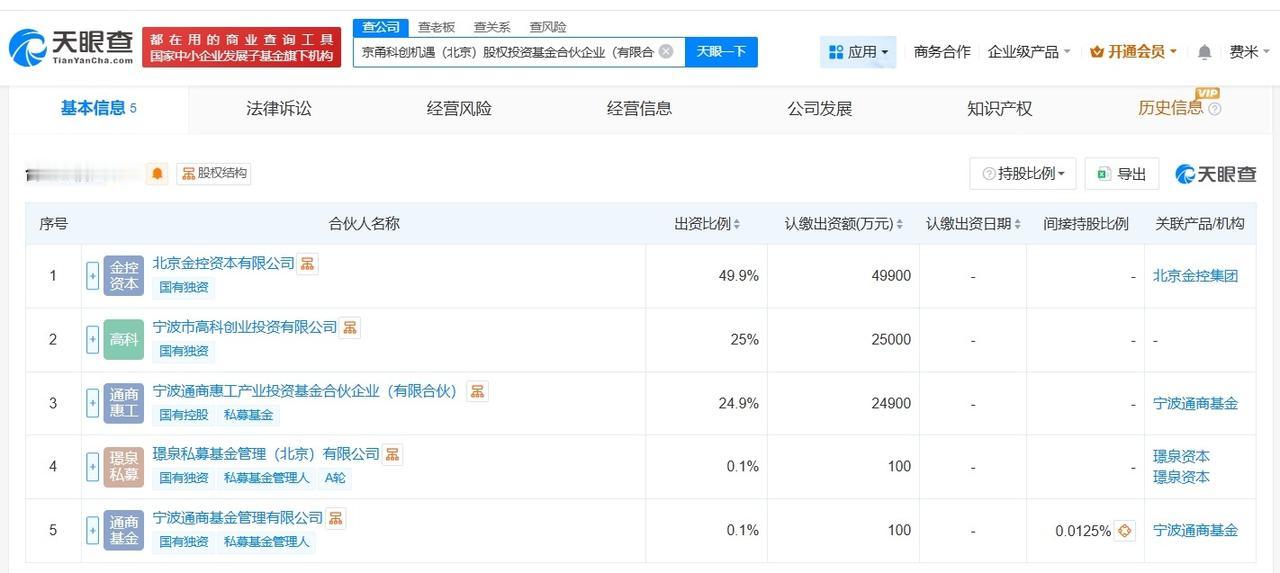This screenshot has width=1280, height=573.
Task: Open equity structure icon next to 宁波通商基金管理有限公司
Action: 336,518
